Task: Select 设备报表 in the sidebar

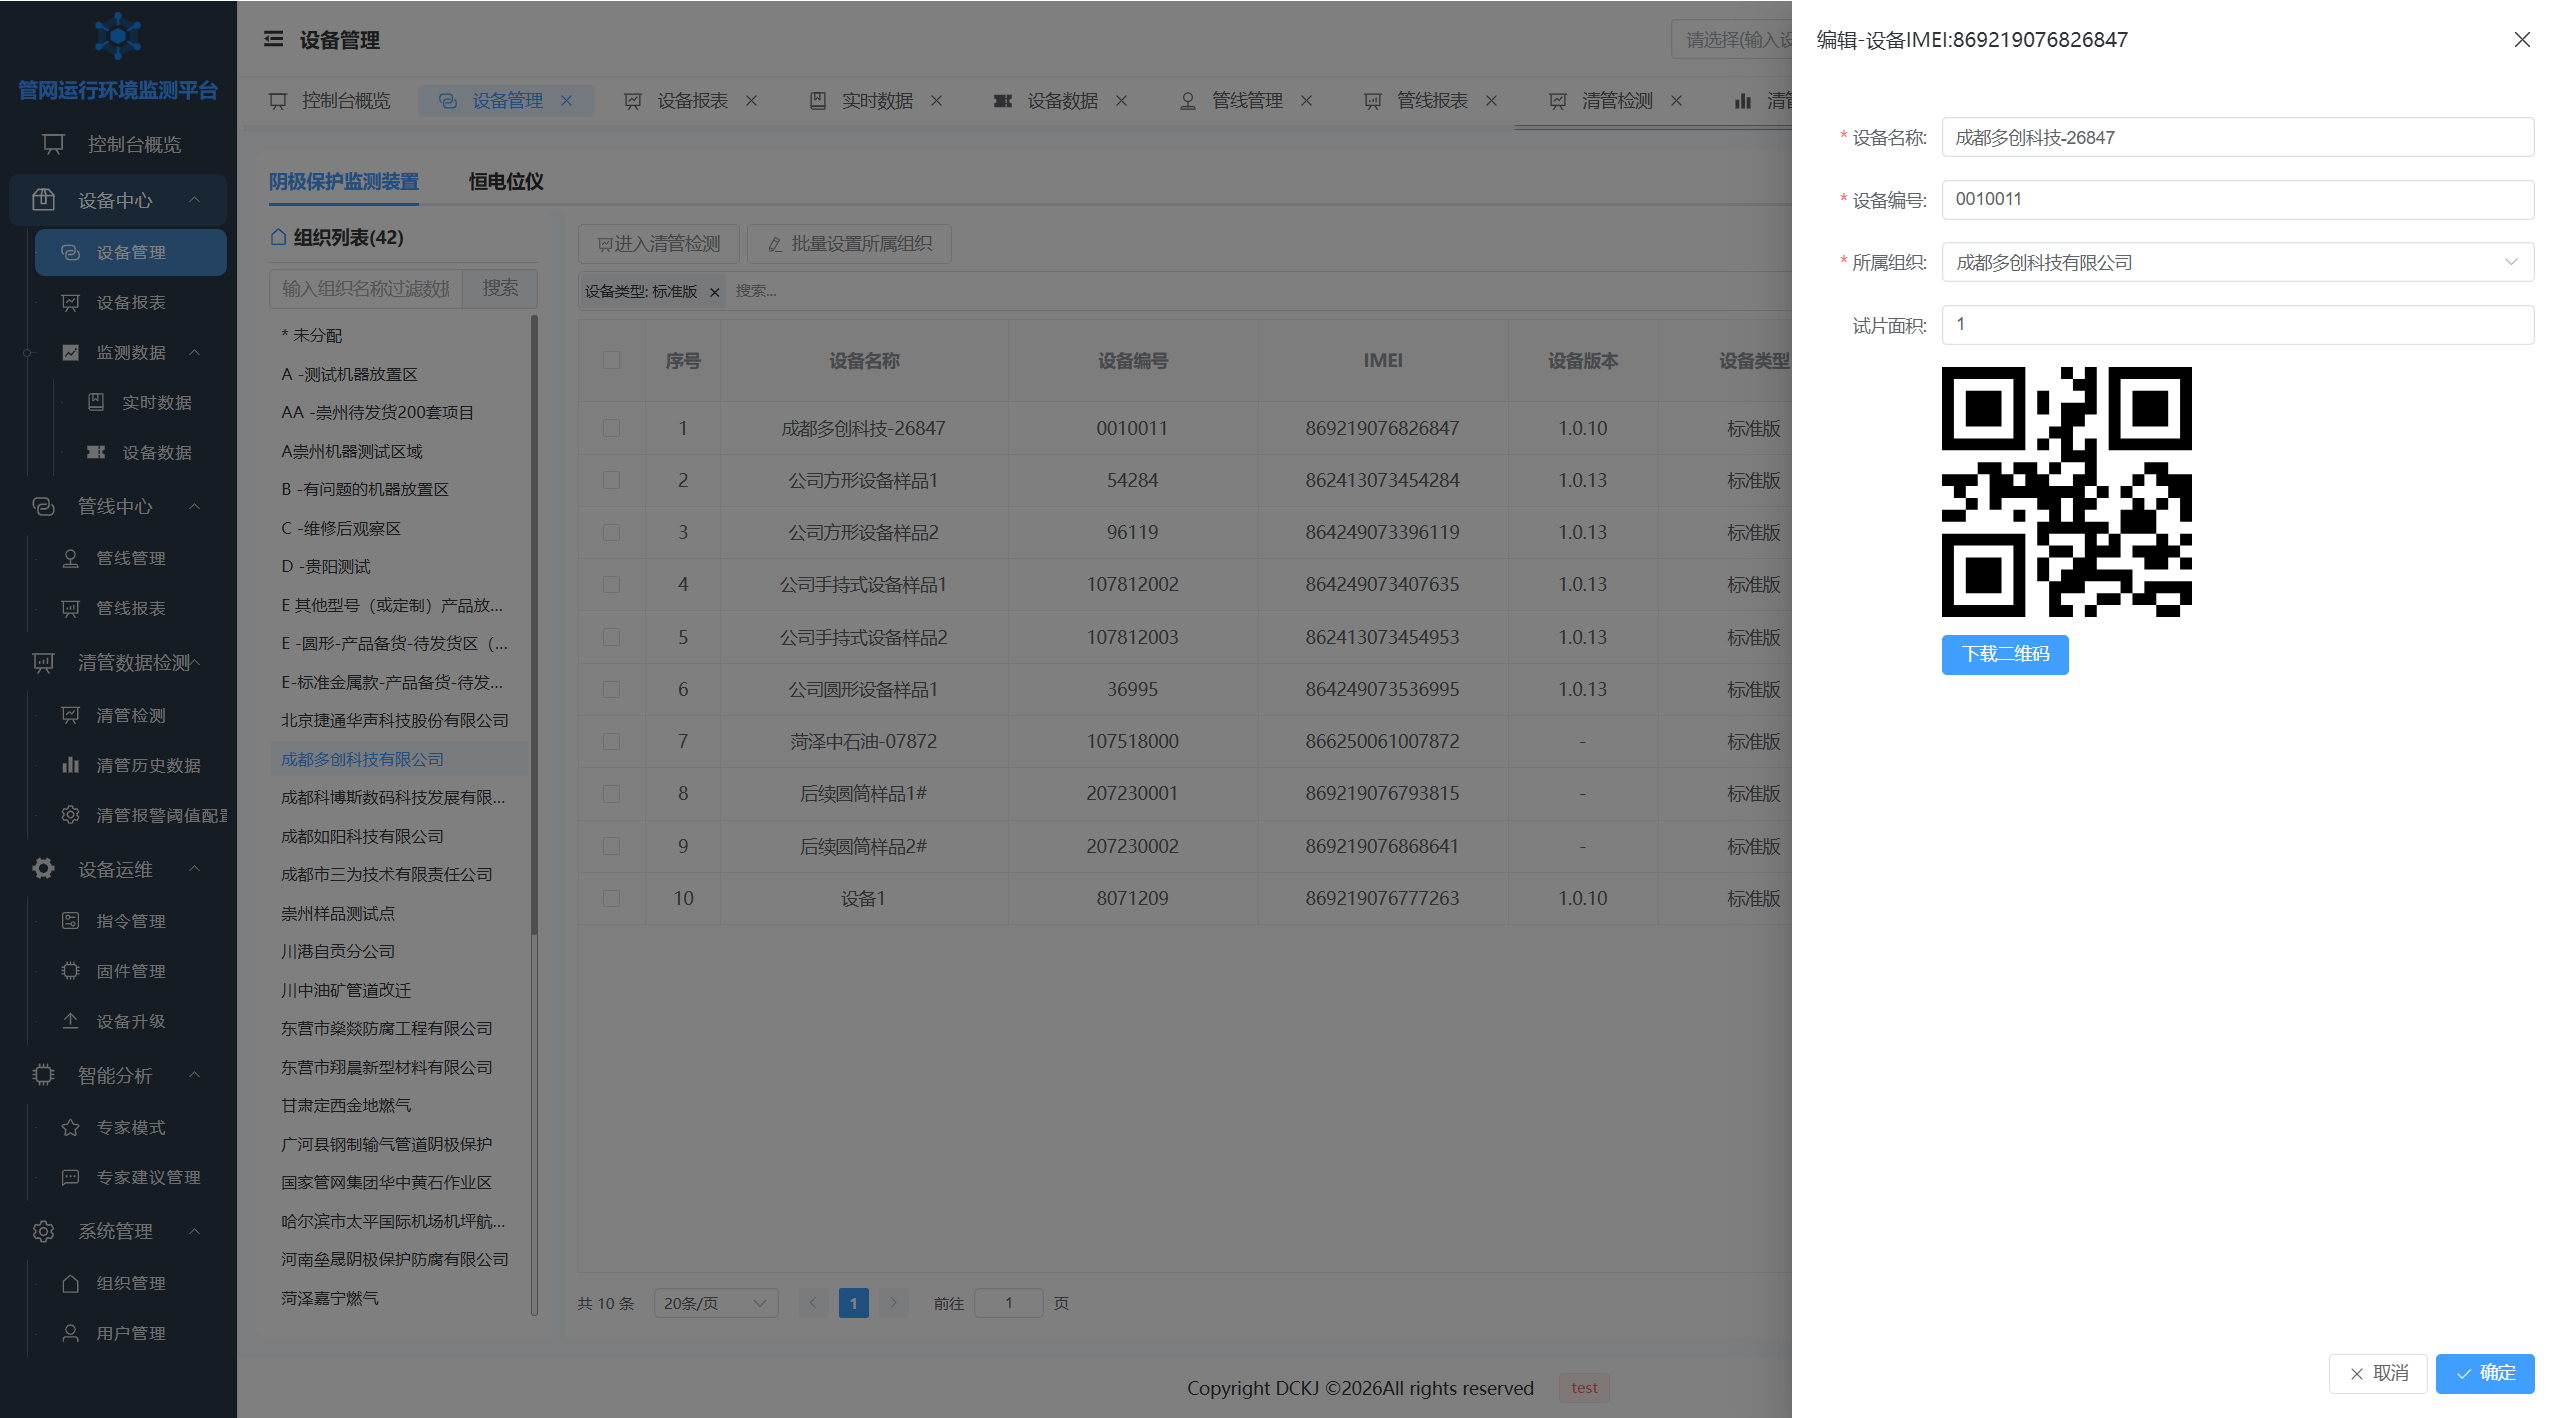Action: pos(131,302)
